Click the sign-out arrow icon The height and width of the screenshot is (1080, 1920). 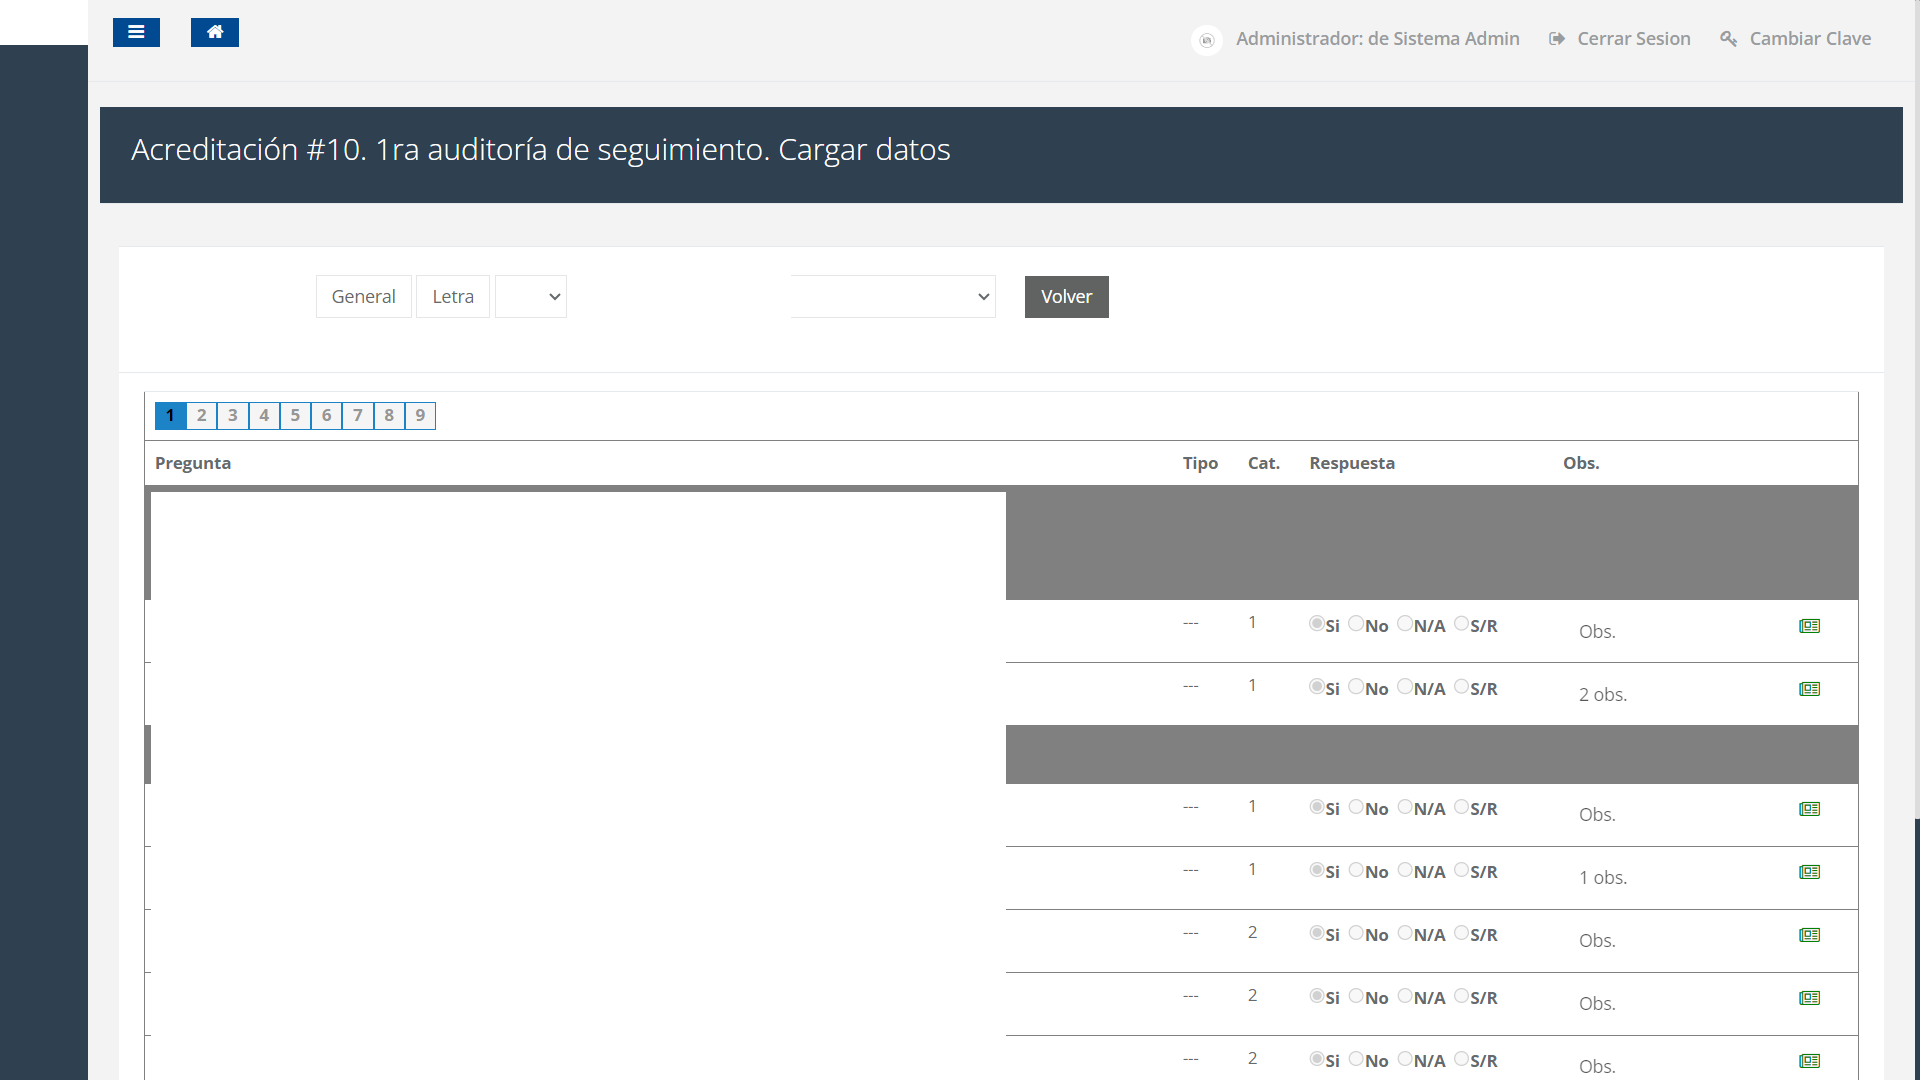[x=1557, y=39]
